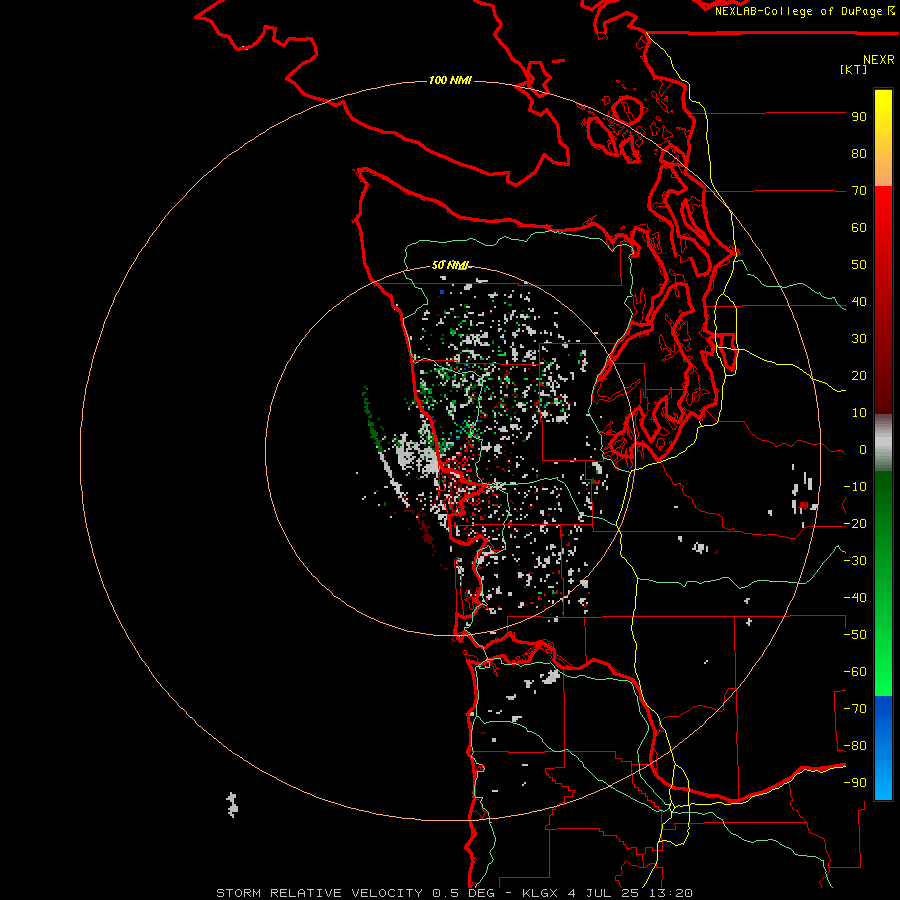Pick the bright red segment of the velocity color bar
The width and height of the screenshot is (900, 900).
[883, 300]
